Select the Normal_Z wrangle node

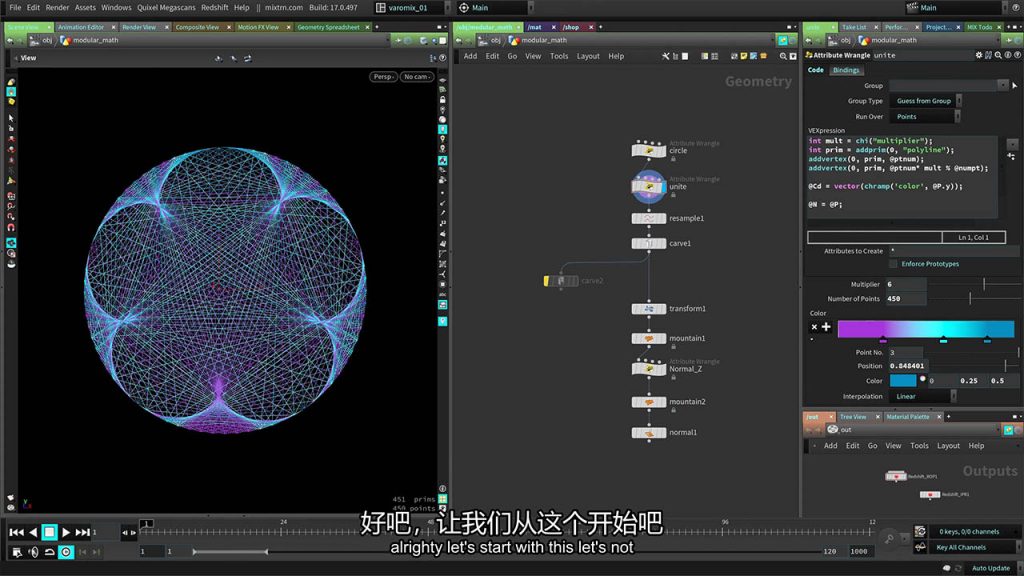tap(648, 368)
